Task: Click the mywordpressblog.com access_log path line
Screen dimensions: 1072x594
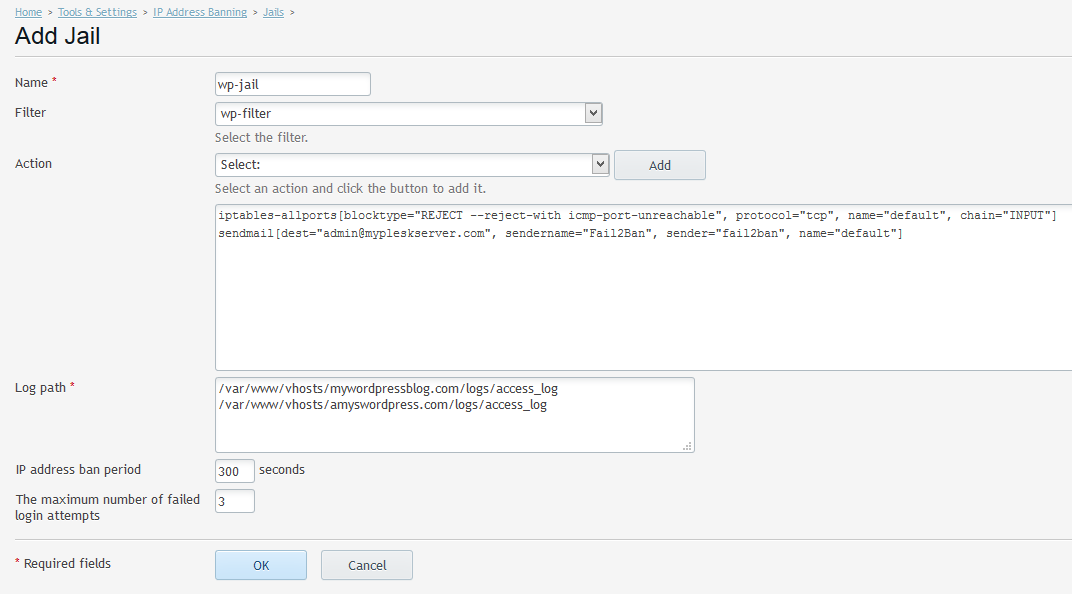Action: pos(388,388)
